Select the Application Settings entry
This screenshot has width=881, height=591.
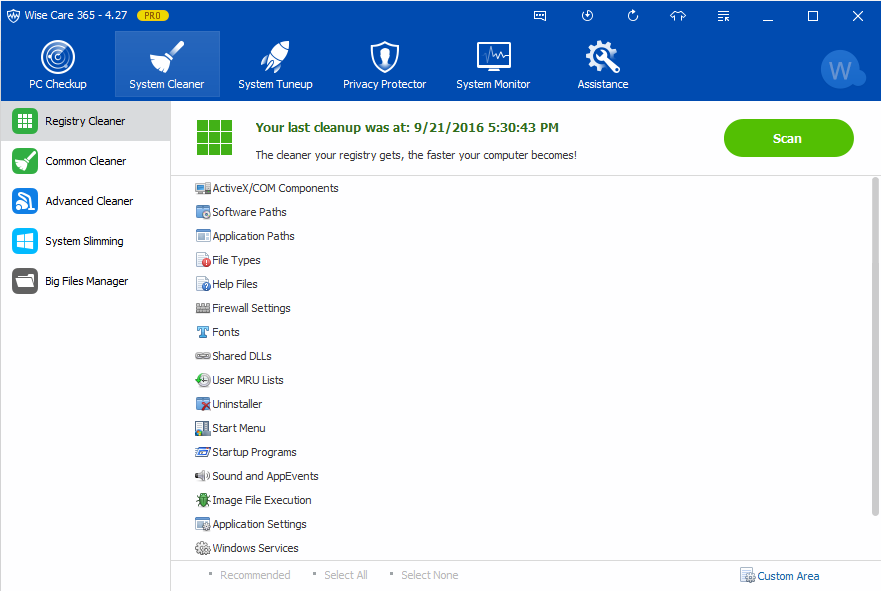coord(260,524)
